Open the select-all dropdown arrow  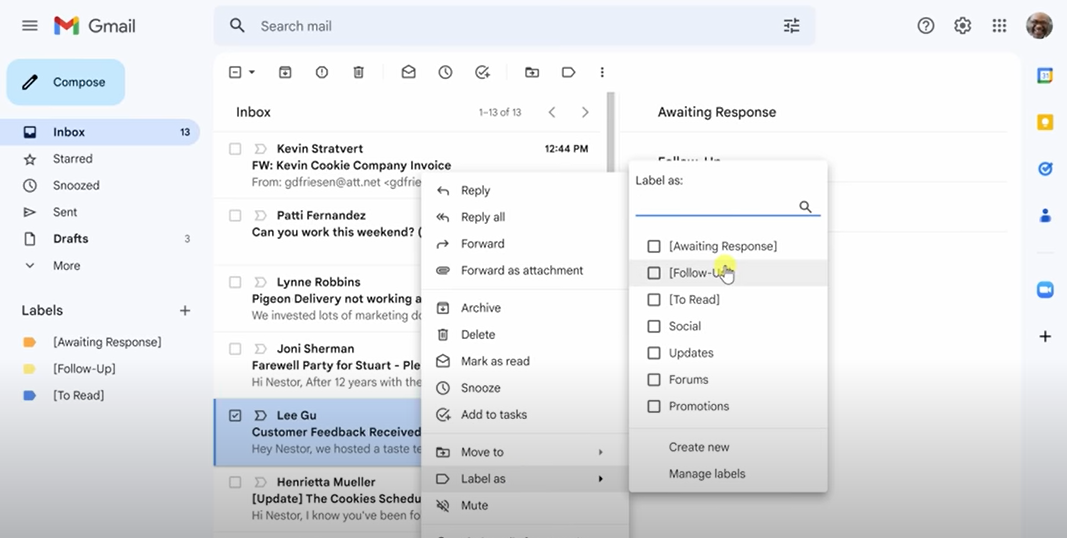(252, 72)
